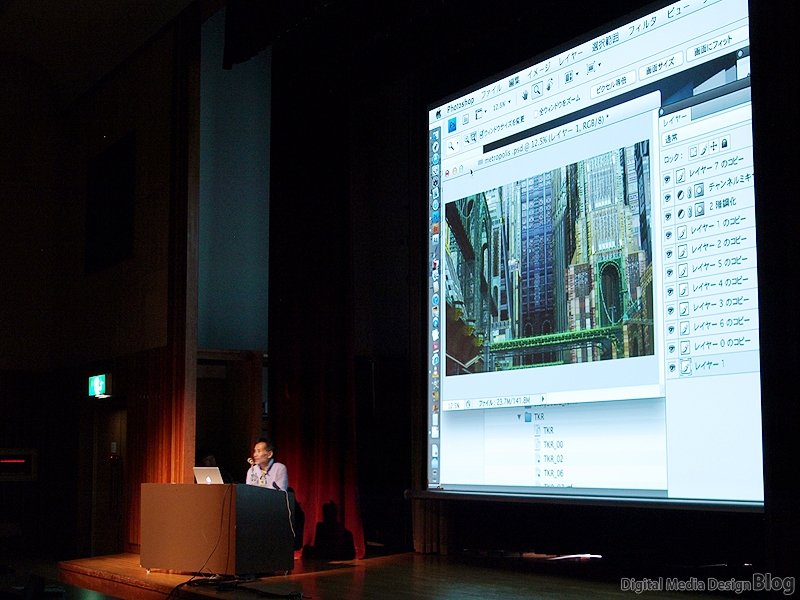800x600 pixels.
Task: Click the ファイル: 23.7M/141.8M status info
Action: point(505,402)
